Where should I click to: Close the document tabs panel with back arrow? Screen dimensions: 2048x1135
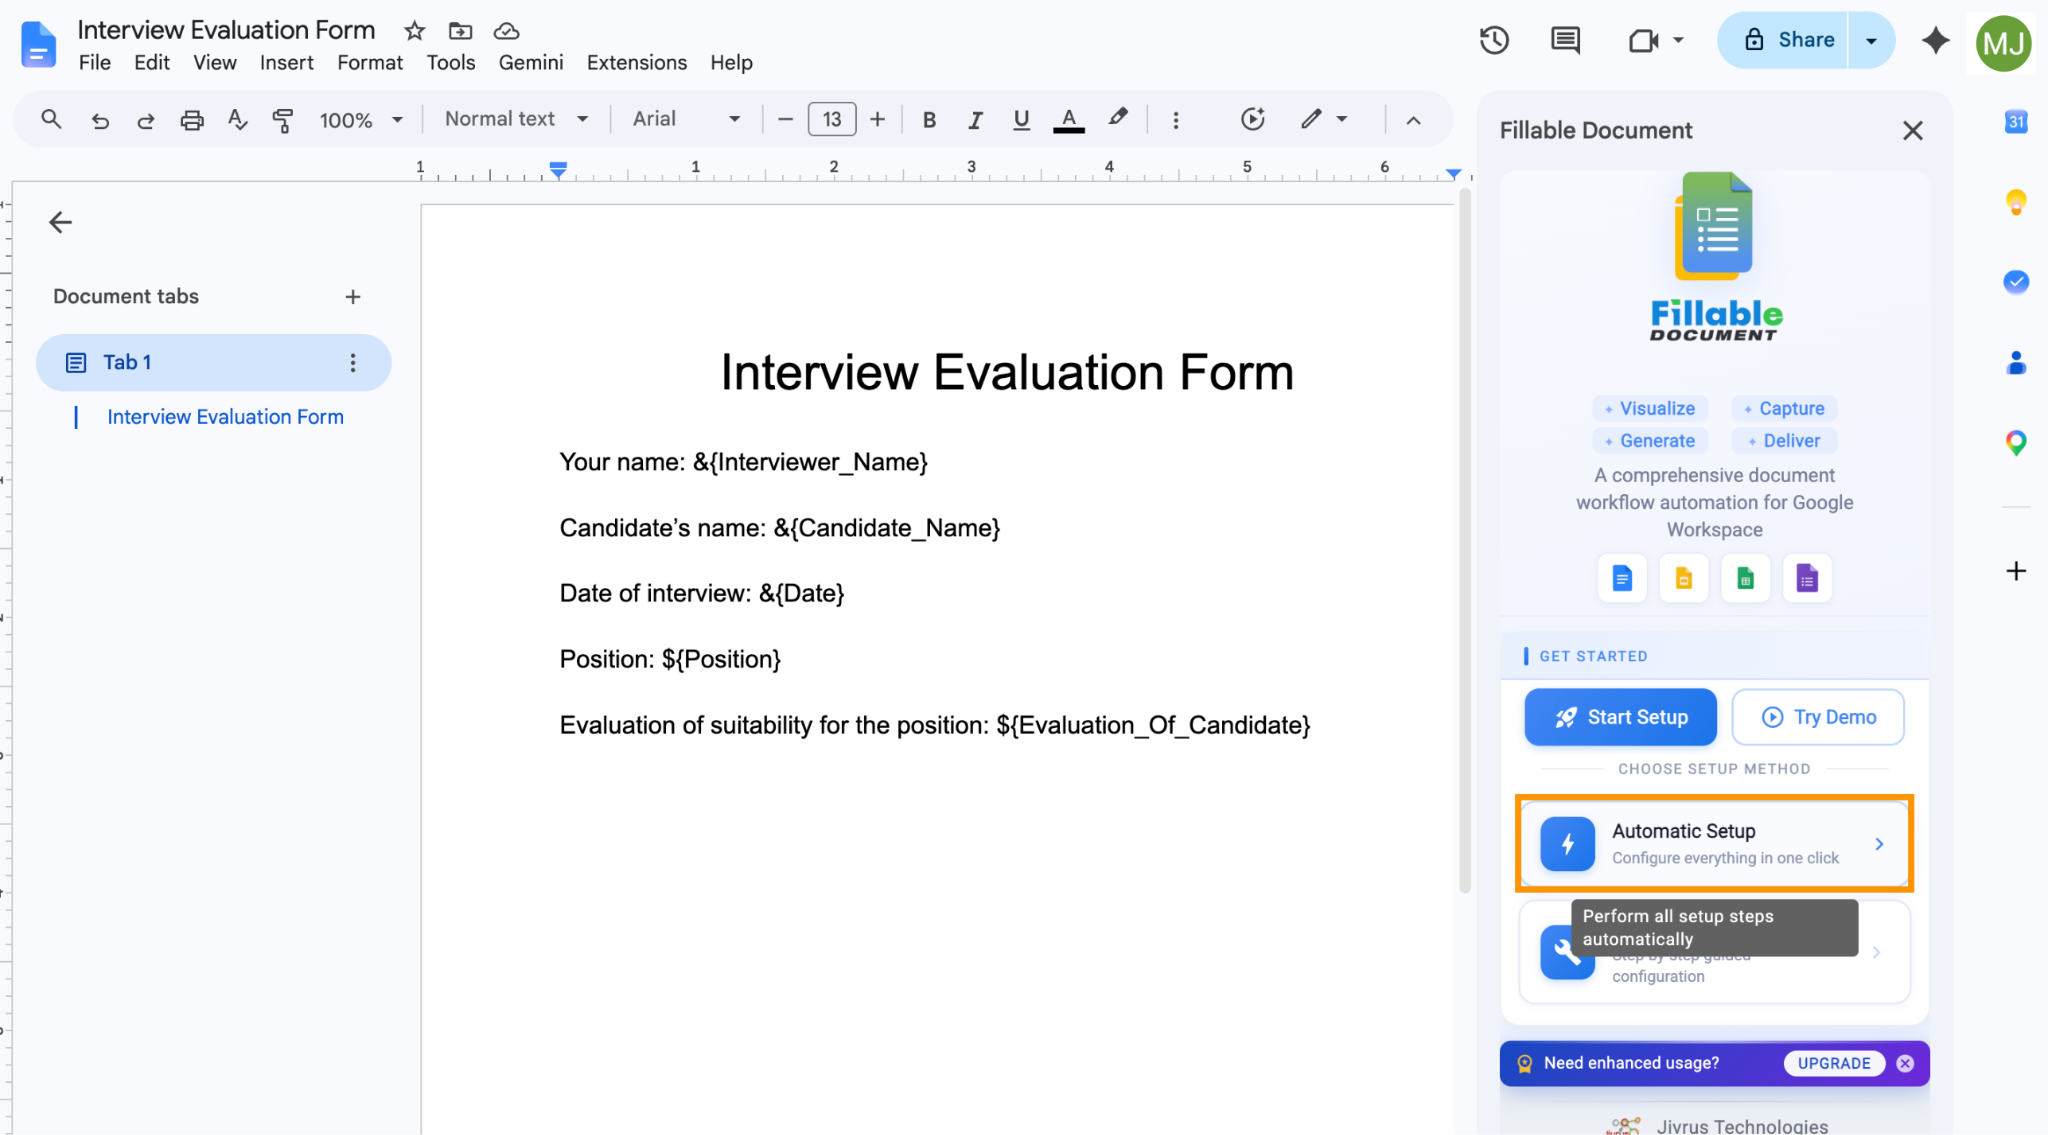[x=61, y=222]
